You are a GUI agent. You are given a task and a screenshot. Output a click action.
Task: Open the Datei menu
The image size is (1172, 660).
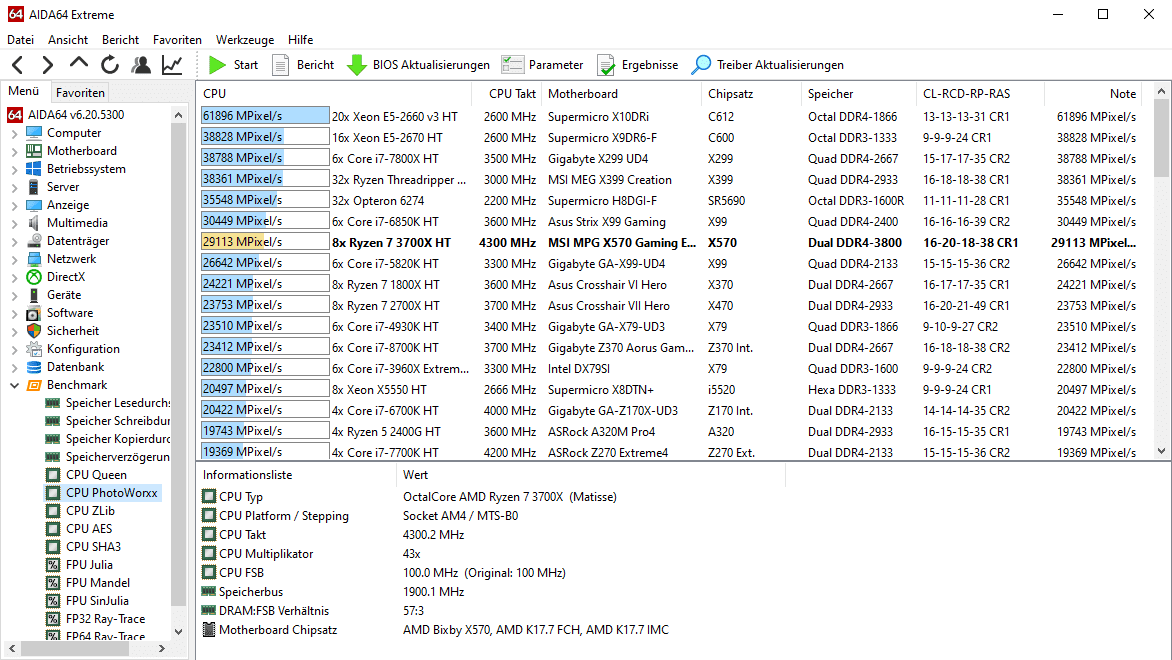click(20, 40)
